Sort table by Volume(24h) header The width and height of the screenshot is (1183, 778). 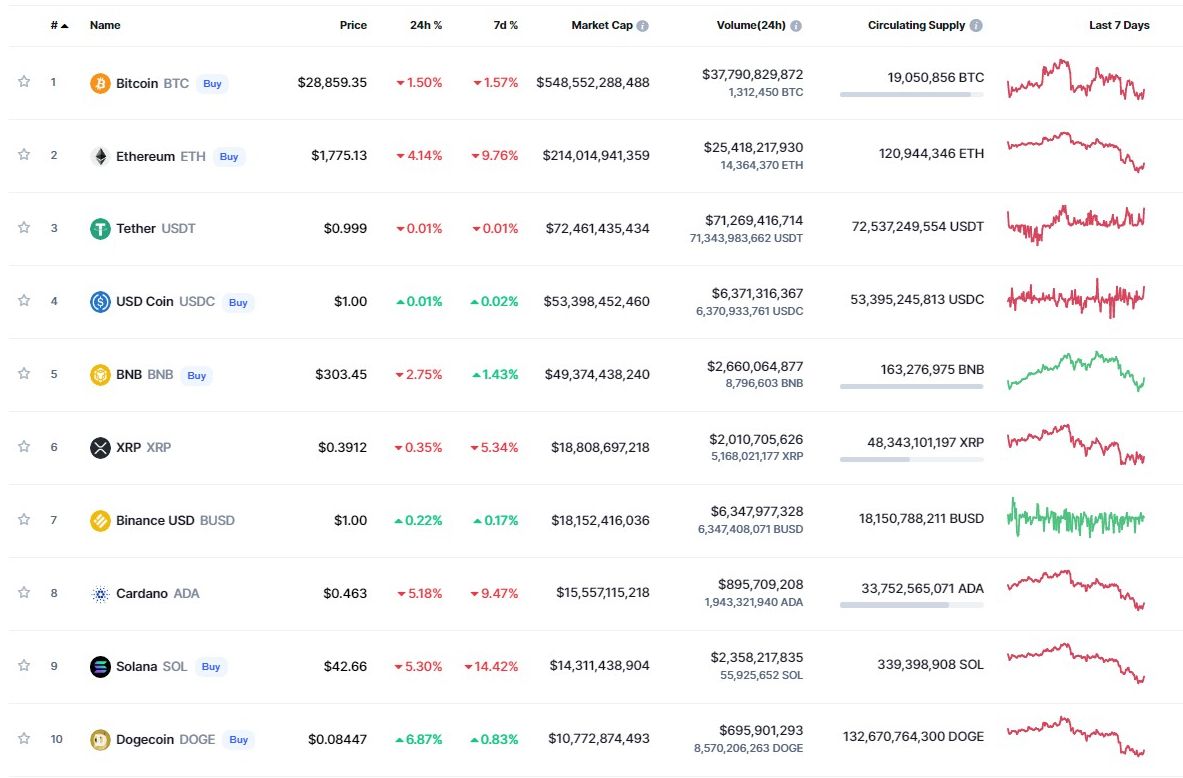(x=751, y=26)
